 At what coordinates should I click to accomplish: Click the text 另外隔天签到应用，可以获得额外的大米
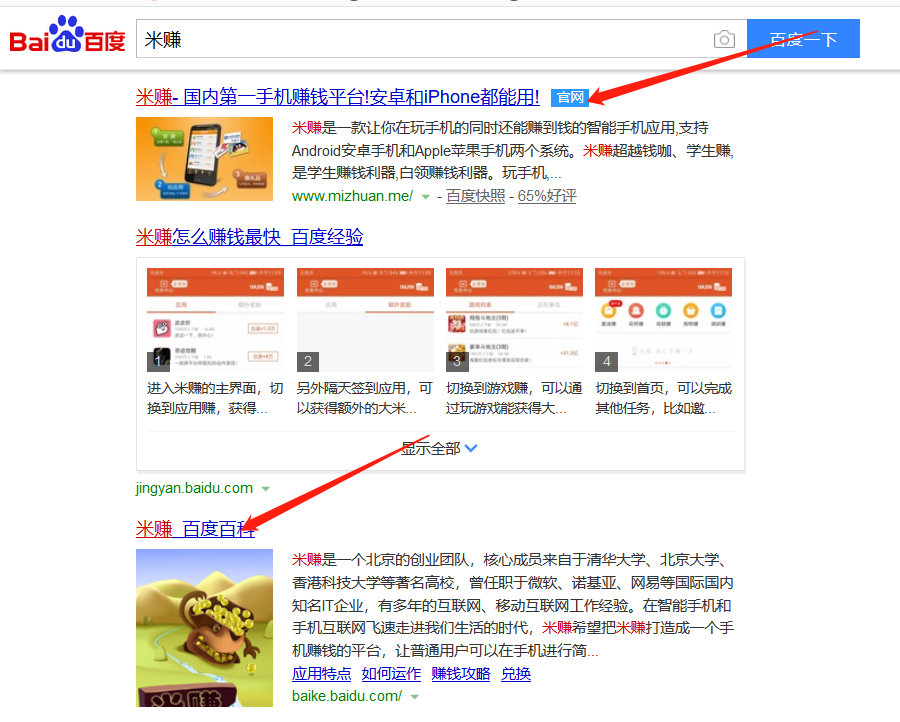pyautogui.click(x=364, y=398)
